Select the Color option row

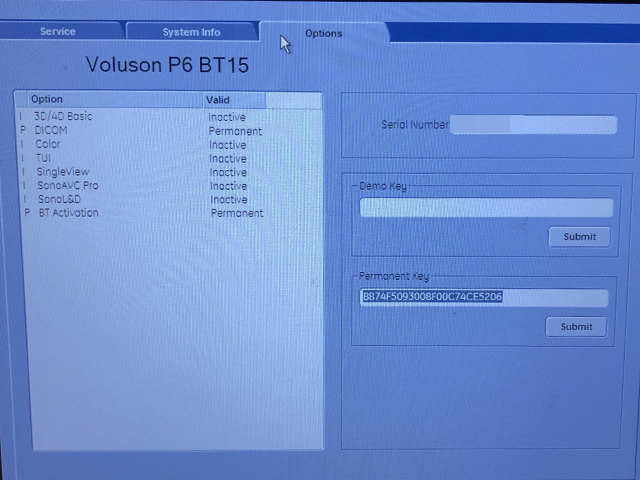tap(169, 144)
